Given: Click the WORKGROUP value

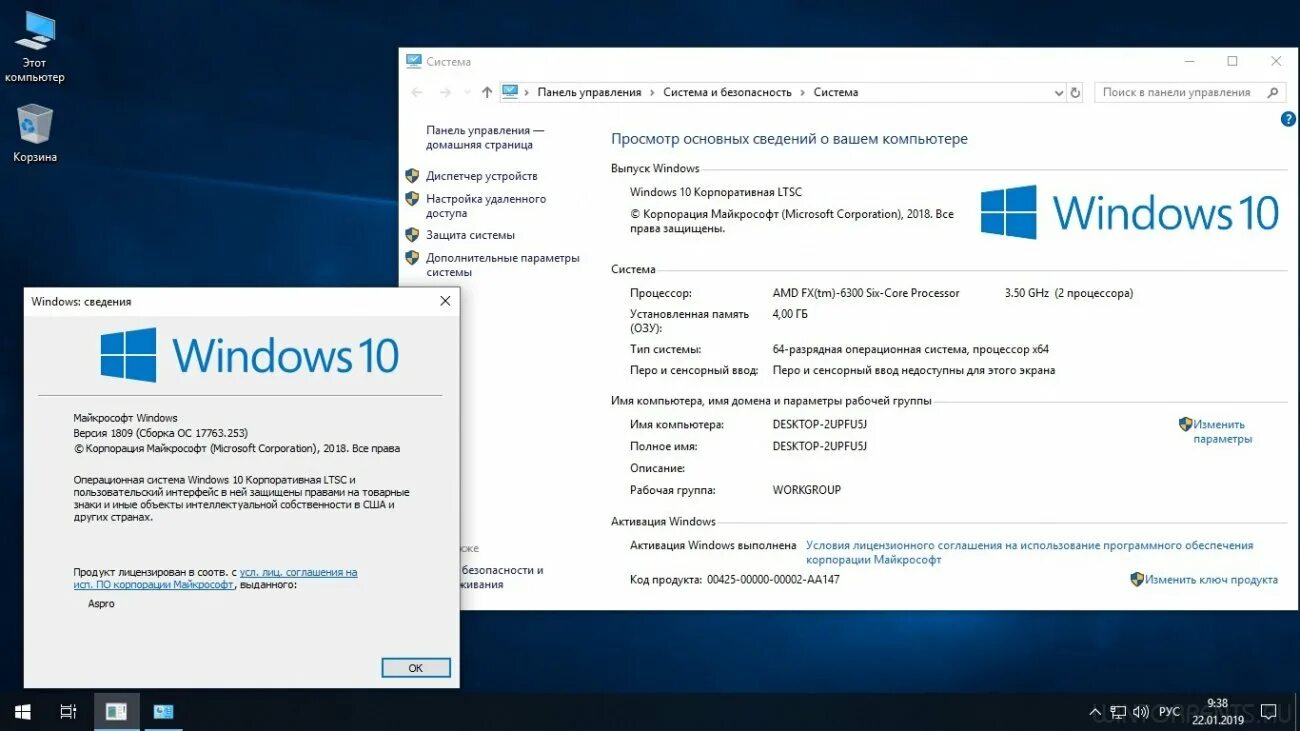Looking at the screenshot, I should (x=807, y=490).
